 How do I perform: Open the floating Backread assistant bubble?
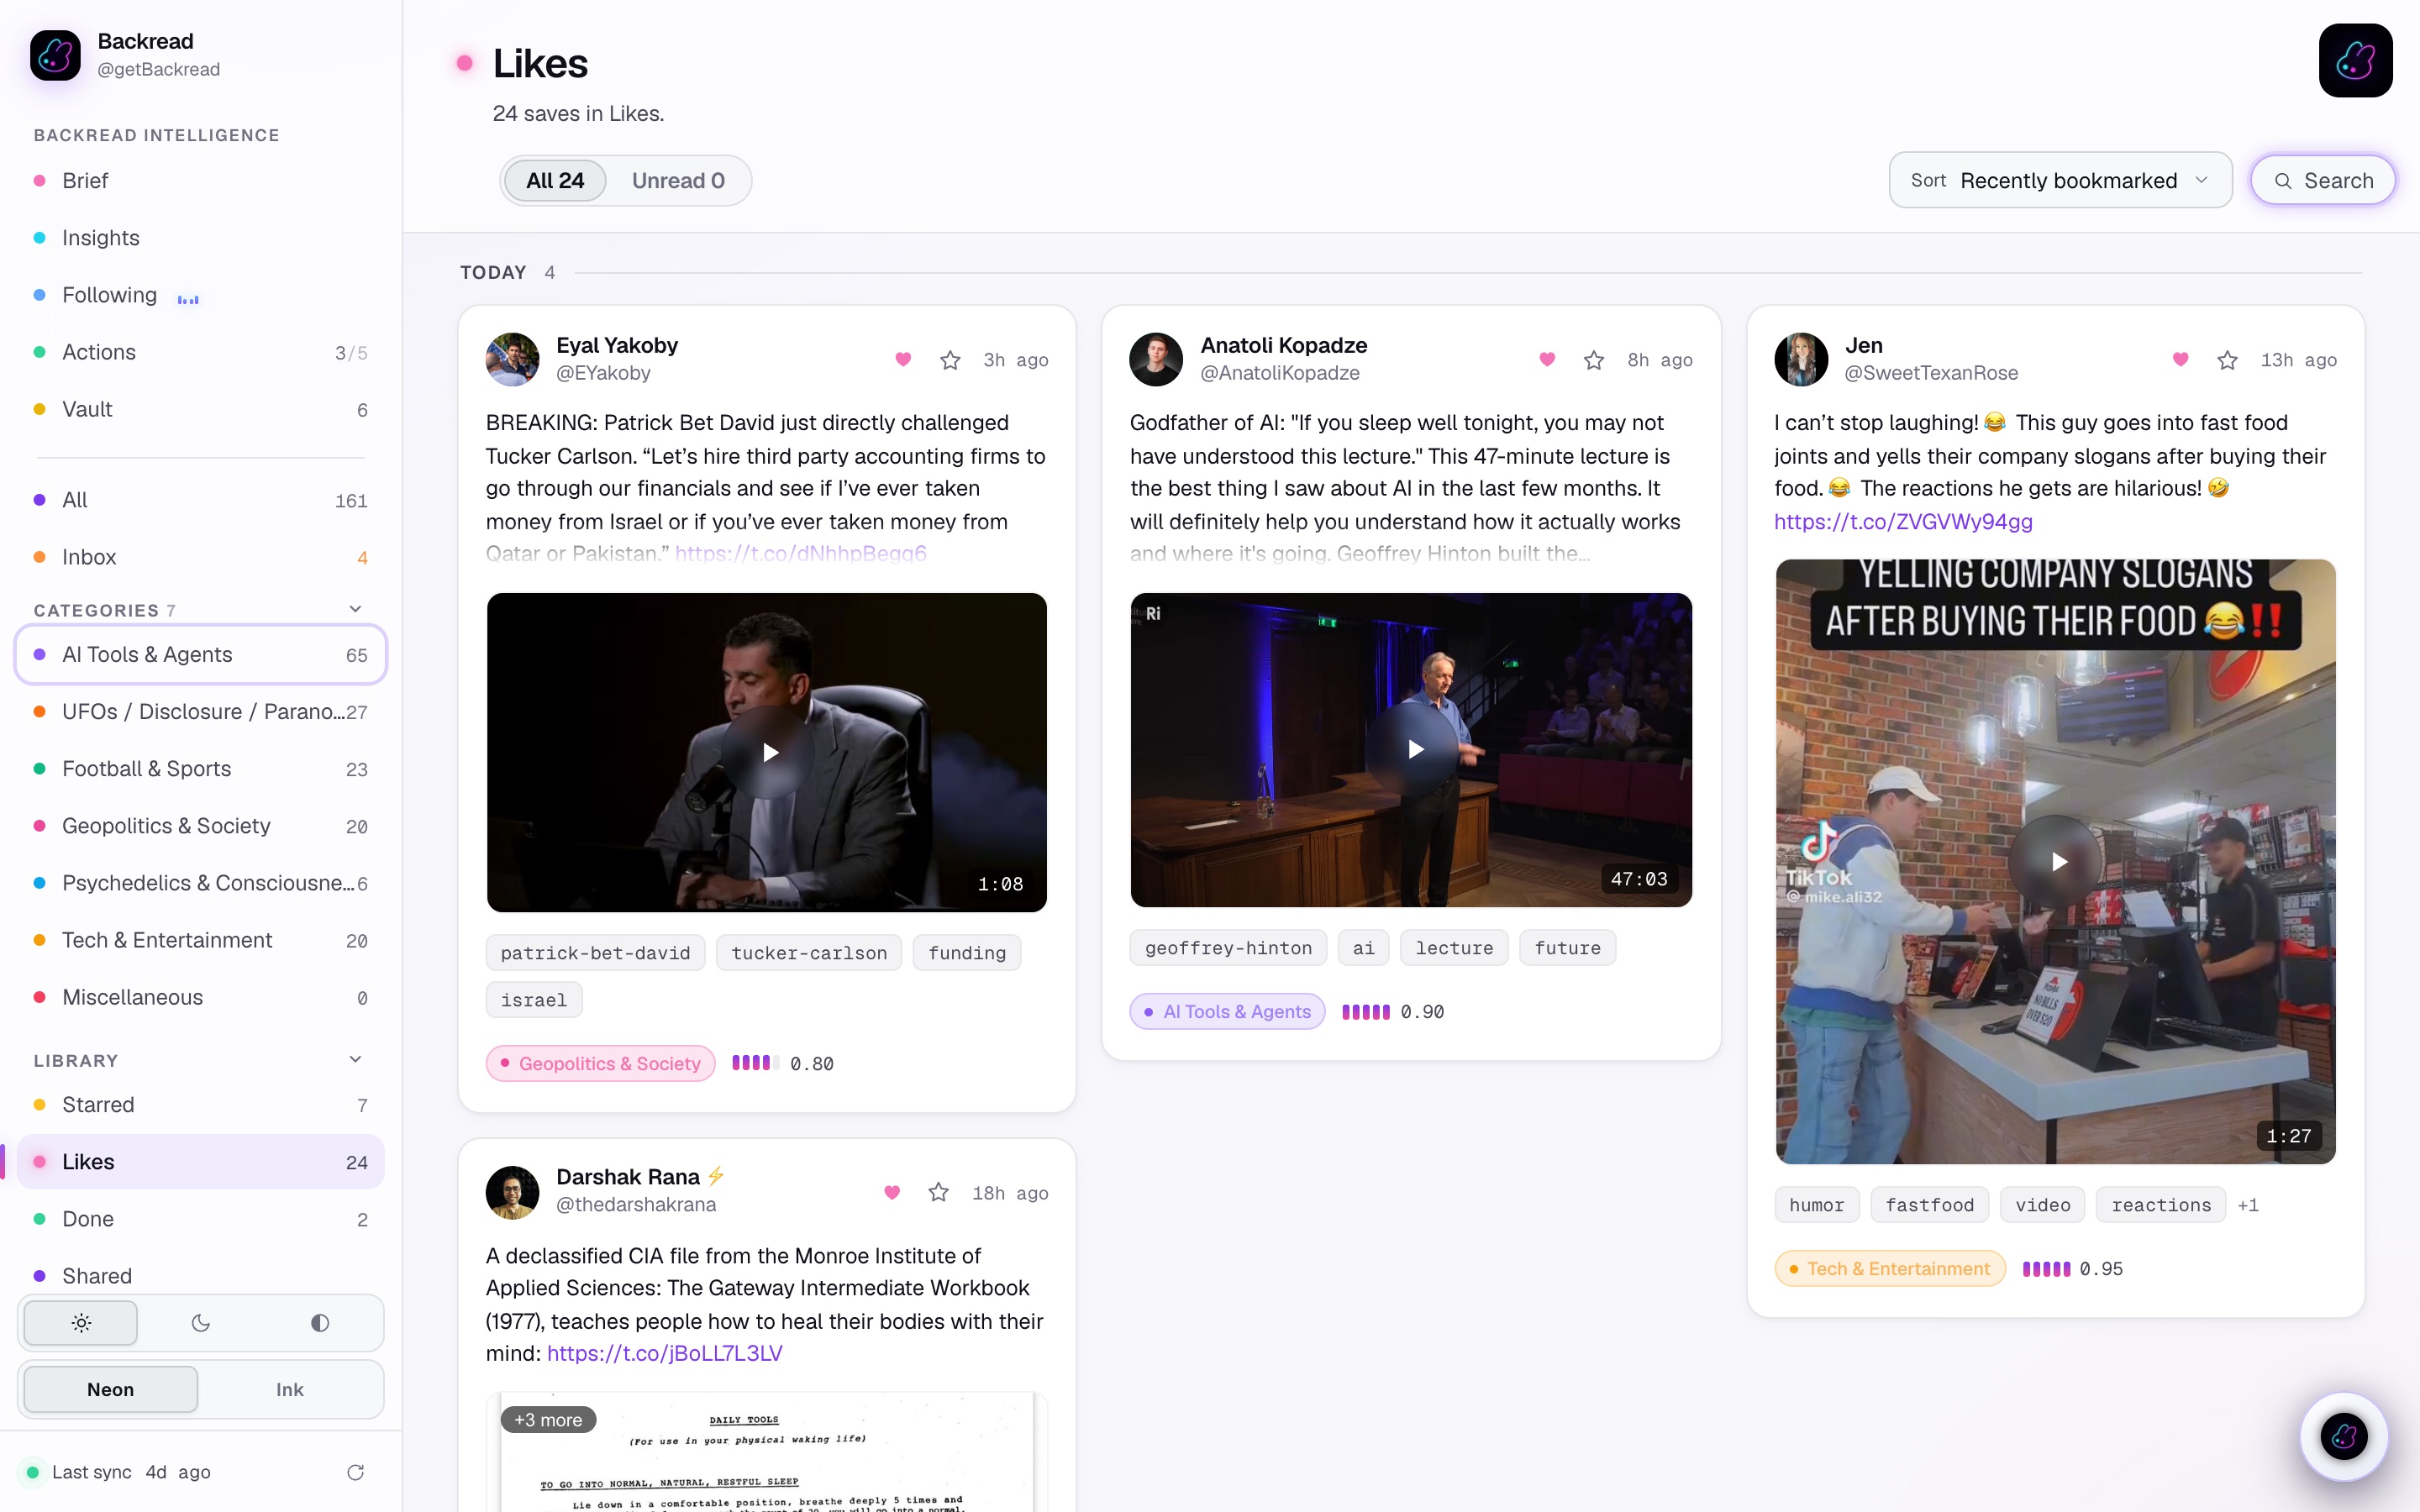[2343, 1436]
